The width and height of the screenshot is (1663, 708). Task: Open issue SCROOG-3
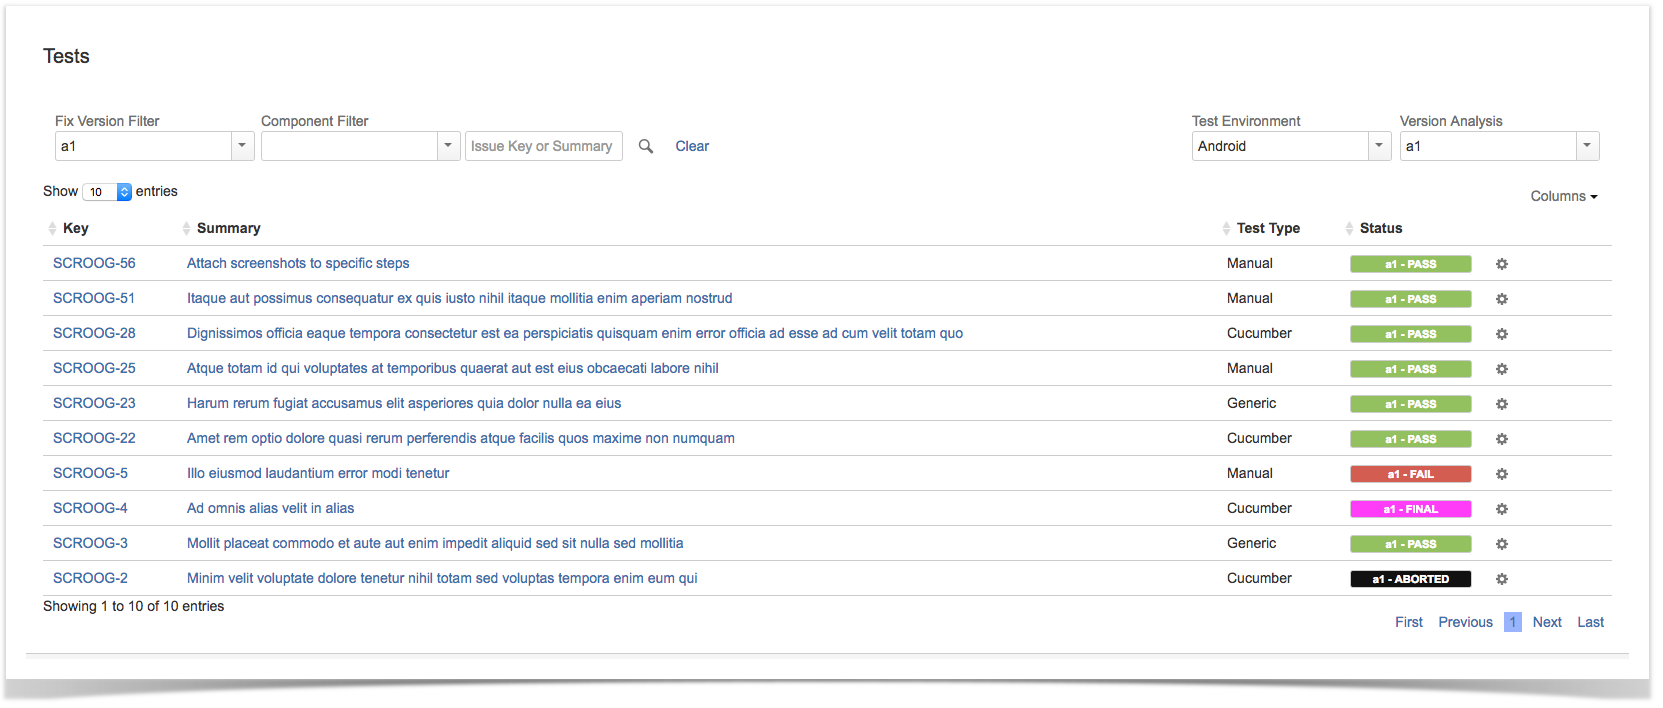(90, 543)
